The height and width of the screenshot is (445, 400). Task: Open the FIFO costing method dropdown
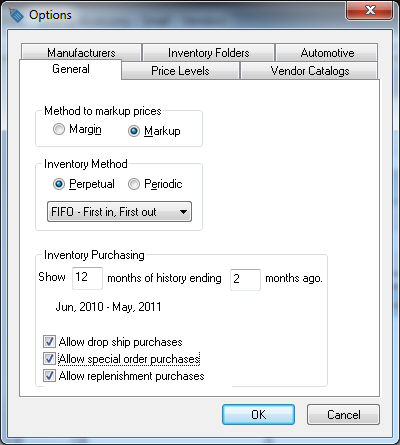coord(119,212)
